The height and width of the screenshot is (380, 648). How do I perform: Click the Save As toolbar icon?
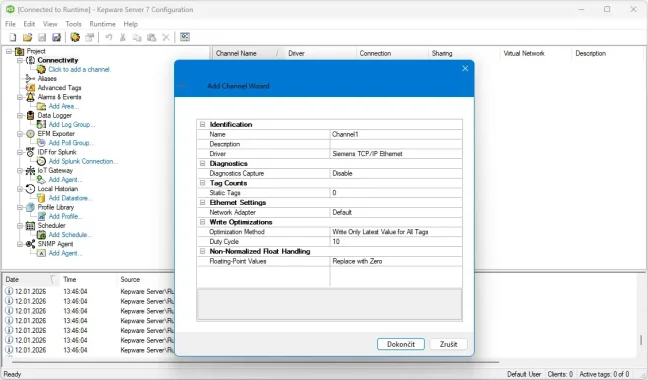[56, 38]
